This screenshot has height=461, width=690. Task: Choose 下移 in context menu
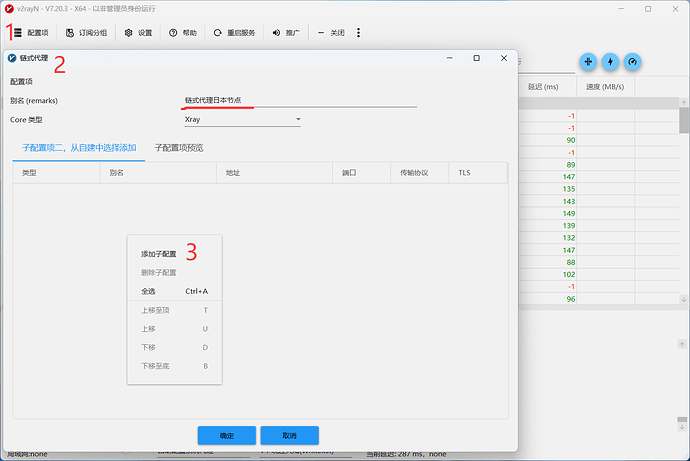click(174, 348)
